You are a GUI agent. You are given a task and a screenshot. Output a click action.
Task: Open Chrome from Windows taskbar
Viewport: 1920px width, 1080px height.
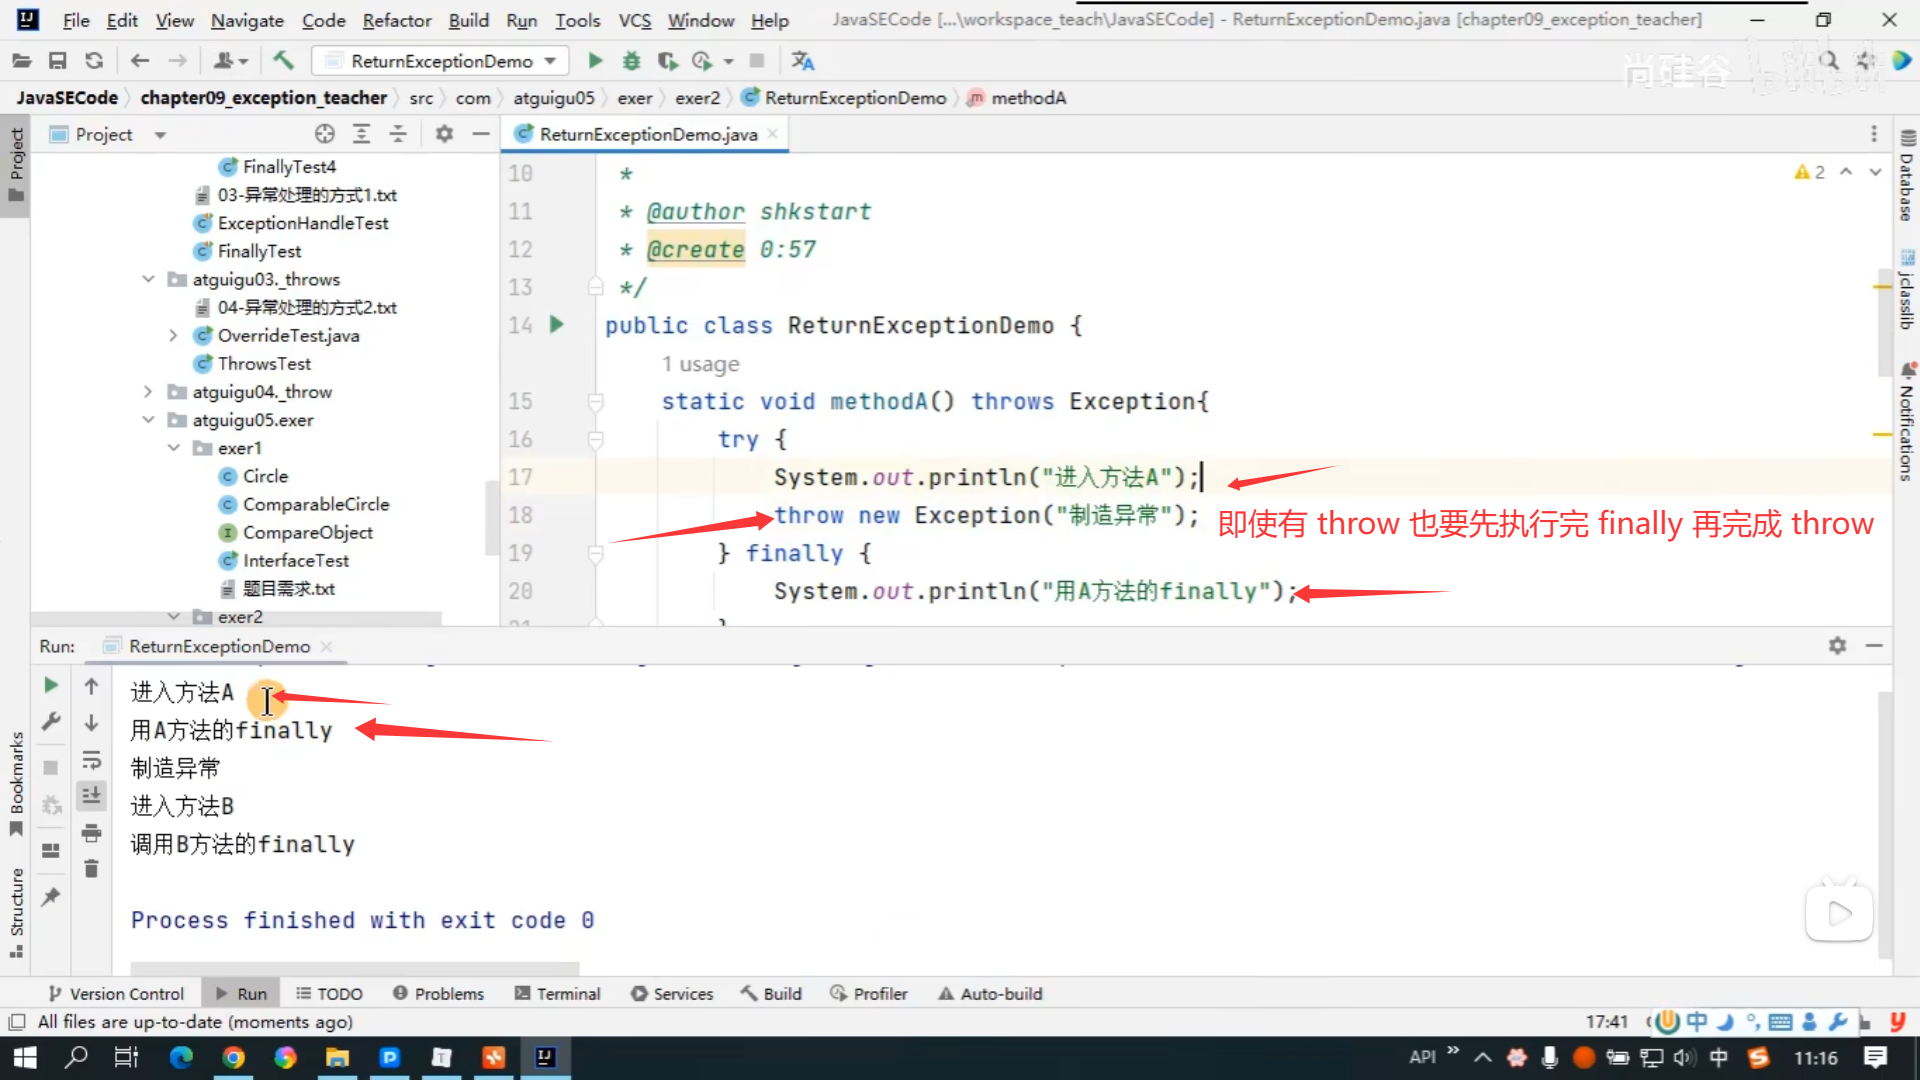[x=233, y=1057]
